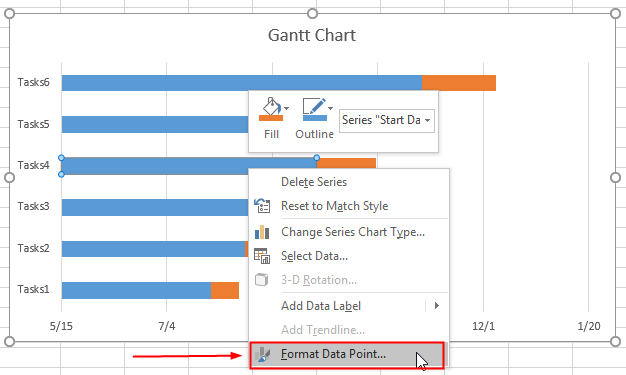Open the Outline color dropdown arrow
Viewport: 626px width, 375px height.
331,108
